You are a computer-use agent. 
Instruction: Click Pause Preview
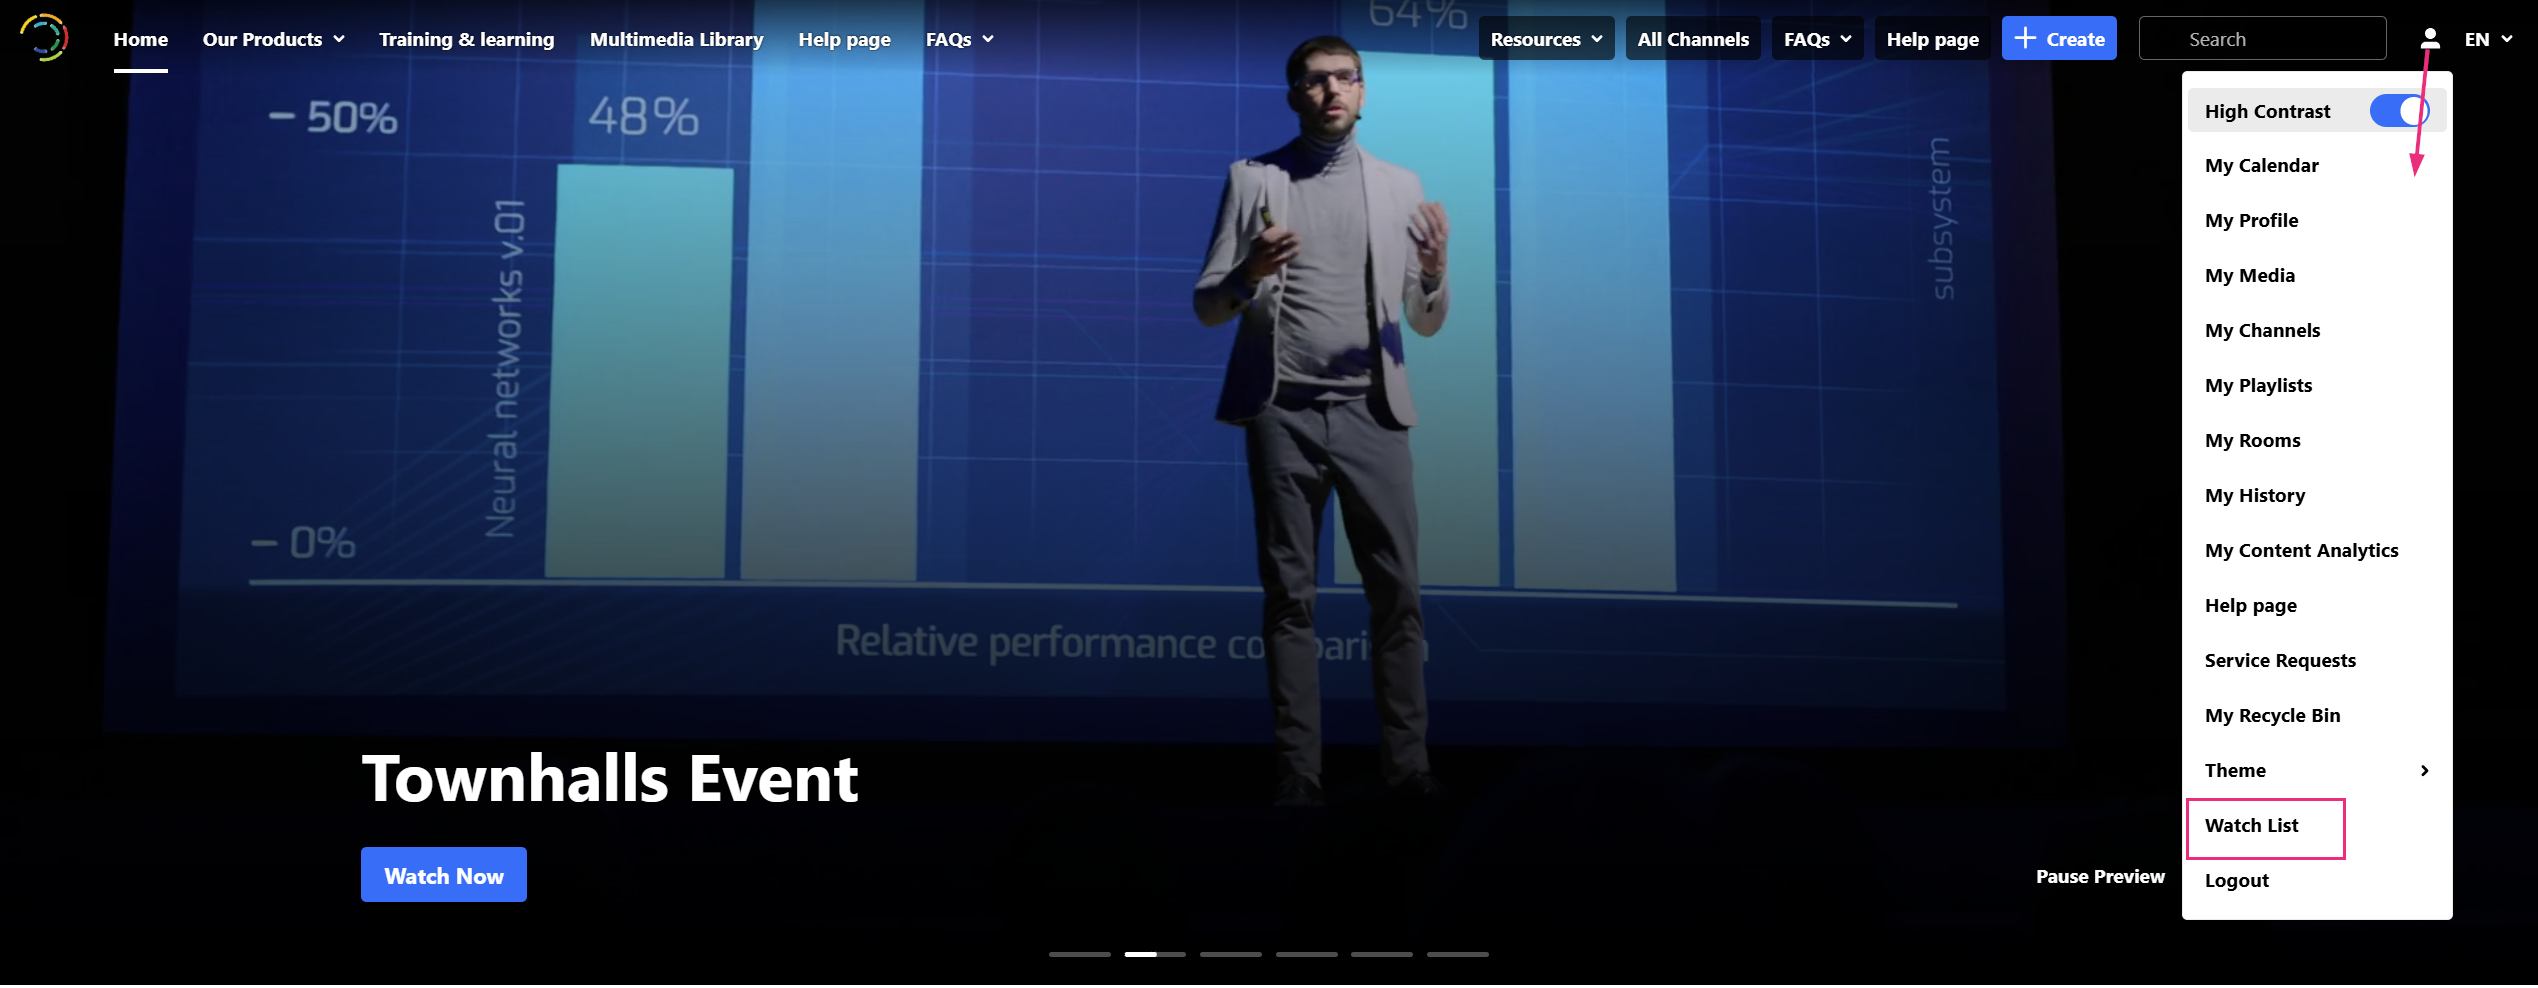coord(2100,876)
